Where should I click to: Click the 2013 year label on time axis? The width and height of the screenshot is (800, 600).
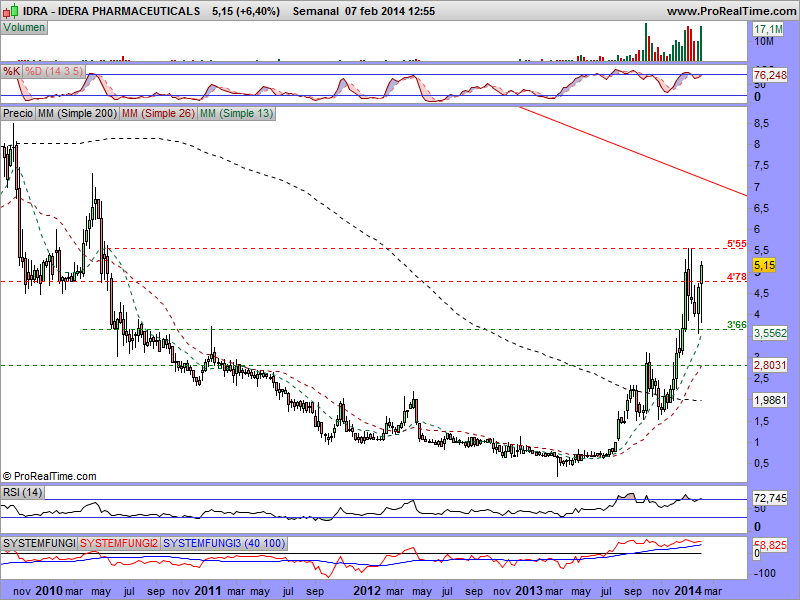[x=529, y=591]
